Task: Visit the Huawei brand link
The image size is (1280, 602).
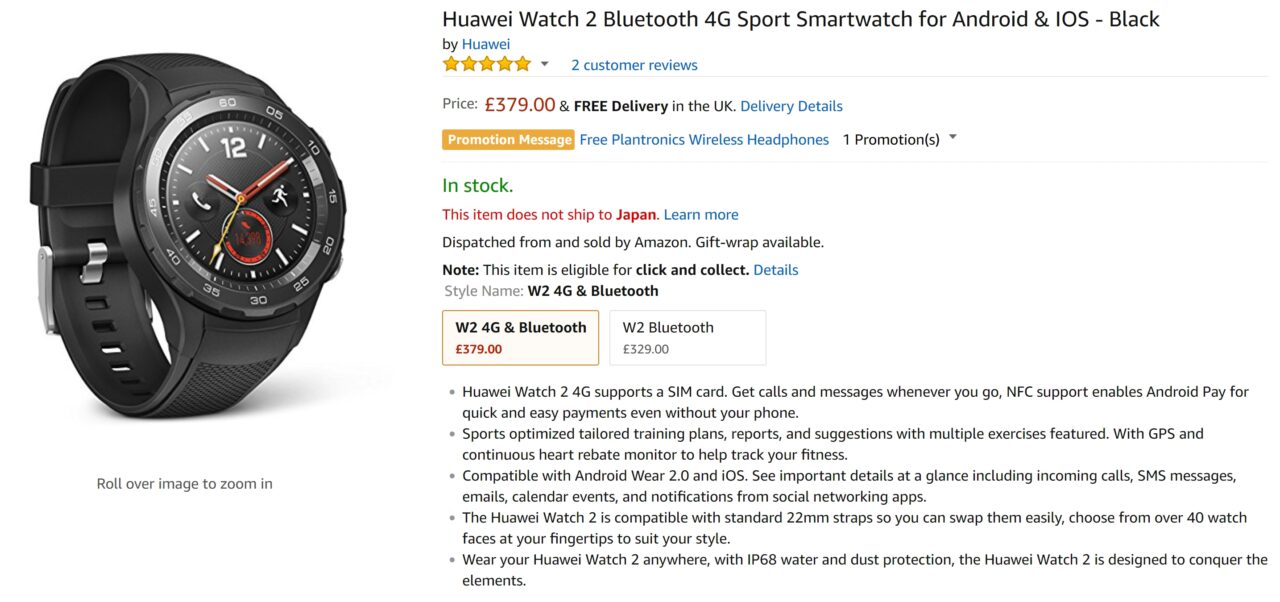Action: [x=486, y=44]
